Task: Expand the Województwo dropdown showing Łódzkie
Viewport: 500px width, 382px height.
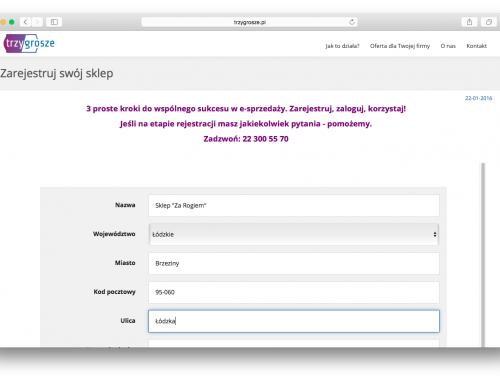Action: coord(294,234)
